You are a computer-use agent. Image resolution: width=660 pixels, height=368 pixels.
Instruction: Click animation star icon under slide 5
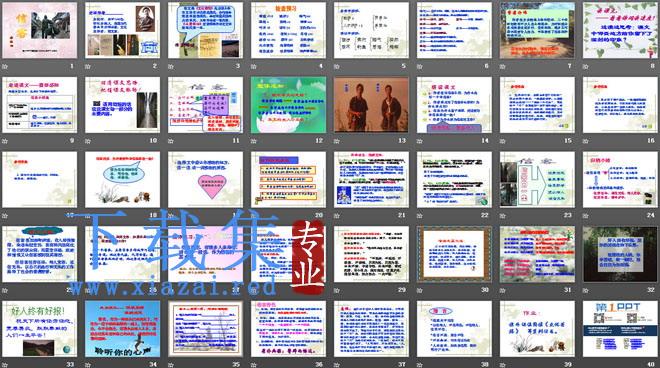click(337, 66)
